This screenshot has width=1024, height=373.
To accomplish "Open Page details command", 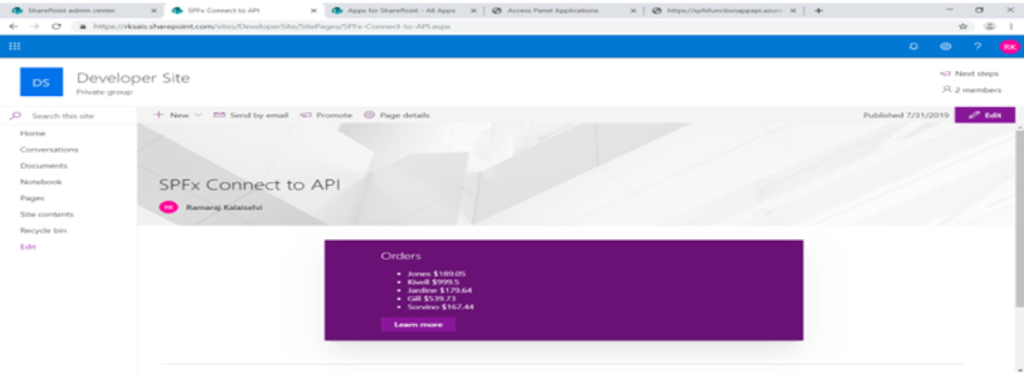I will point(396,115).
